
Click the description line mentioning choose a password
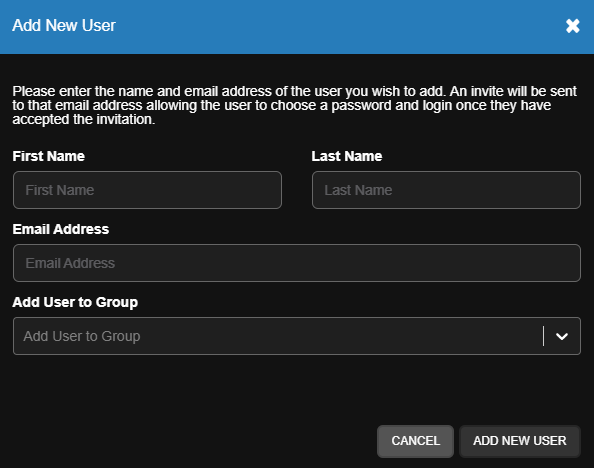[281, 105]
